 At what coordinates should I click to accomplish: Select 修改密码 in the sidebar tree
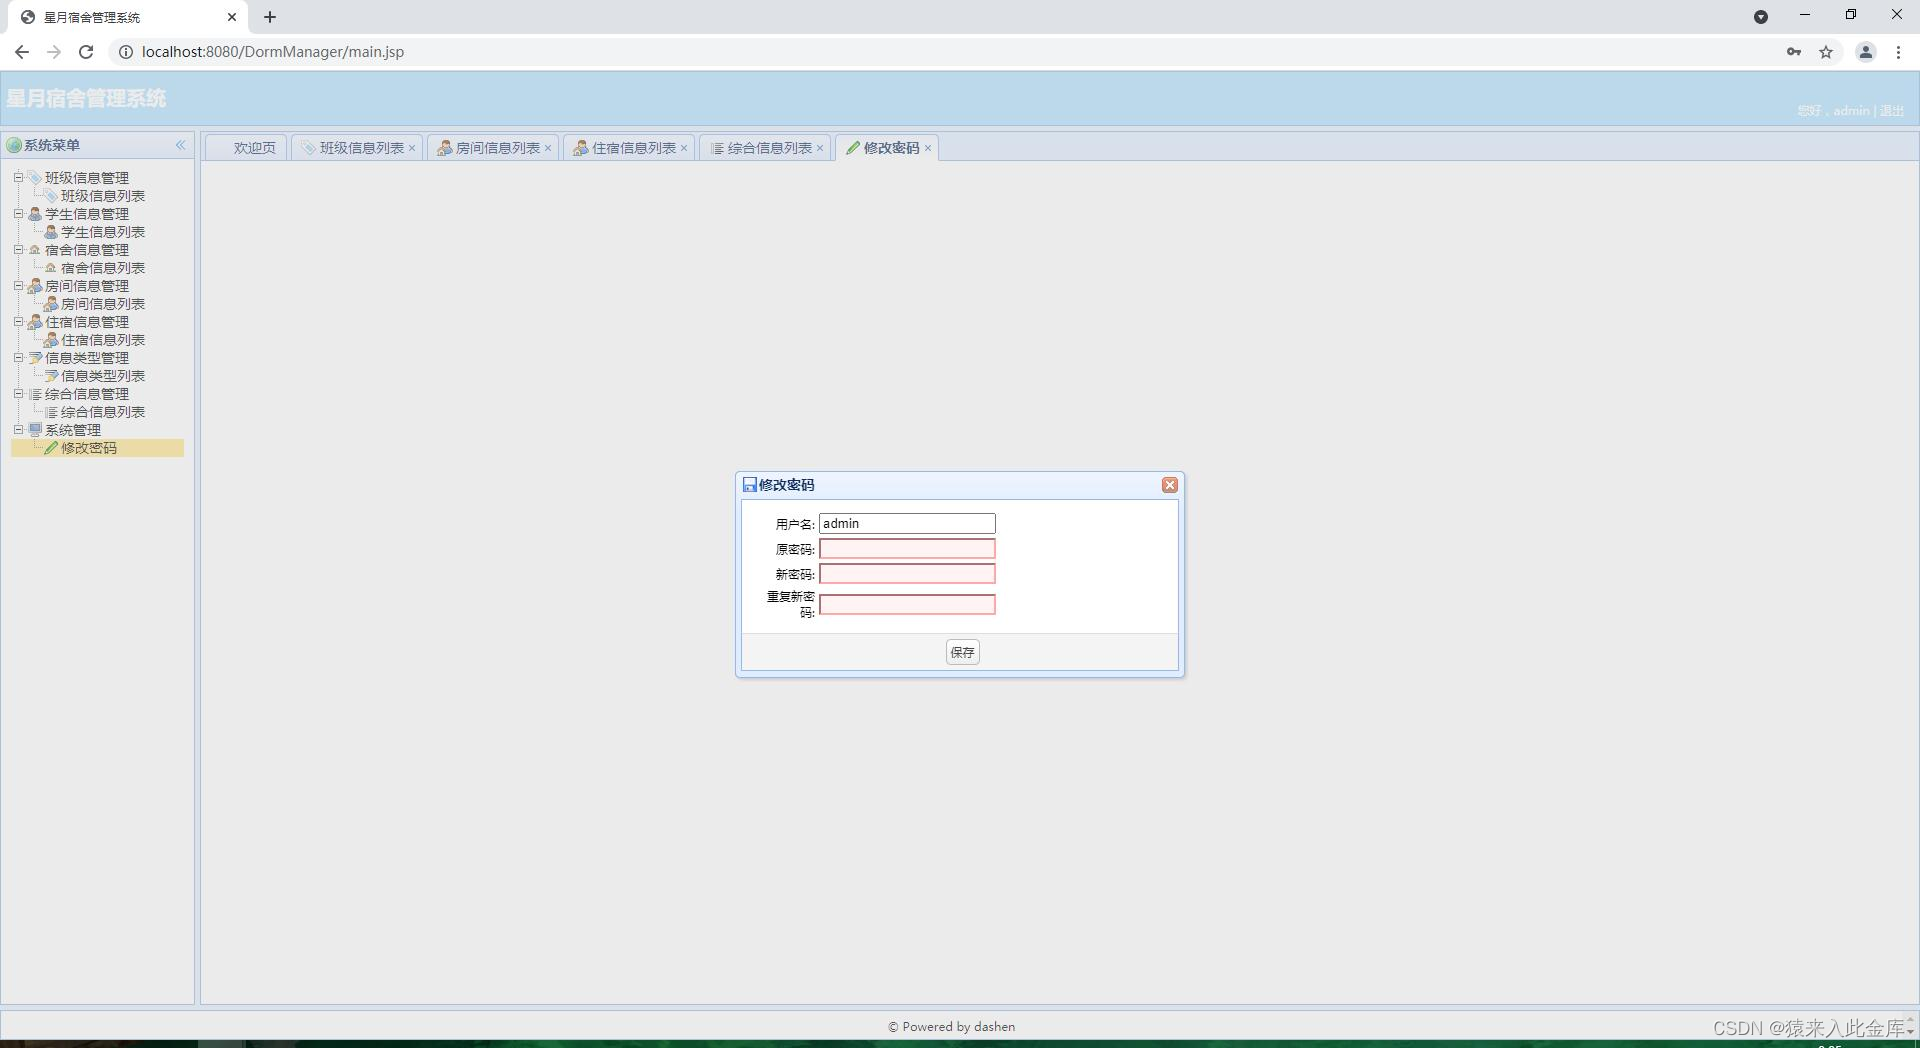tap(89, 448)
